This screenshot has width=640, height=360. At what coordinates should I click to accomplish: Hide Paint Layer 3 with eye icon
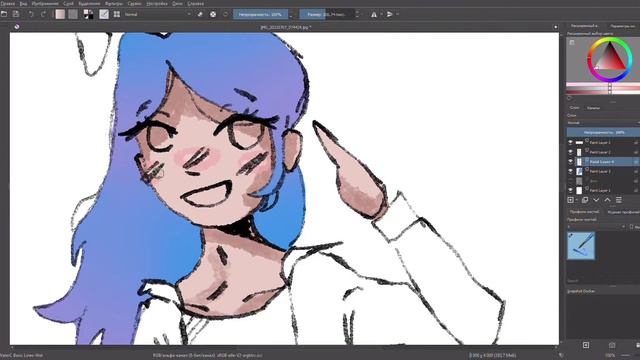point(570,171)
